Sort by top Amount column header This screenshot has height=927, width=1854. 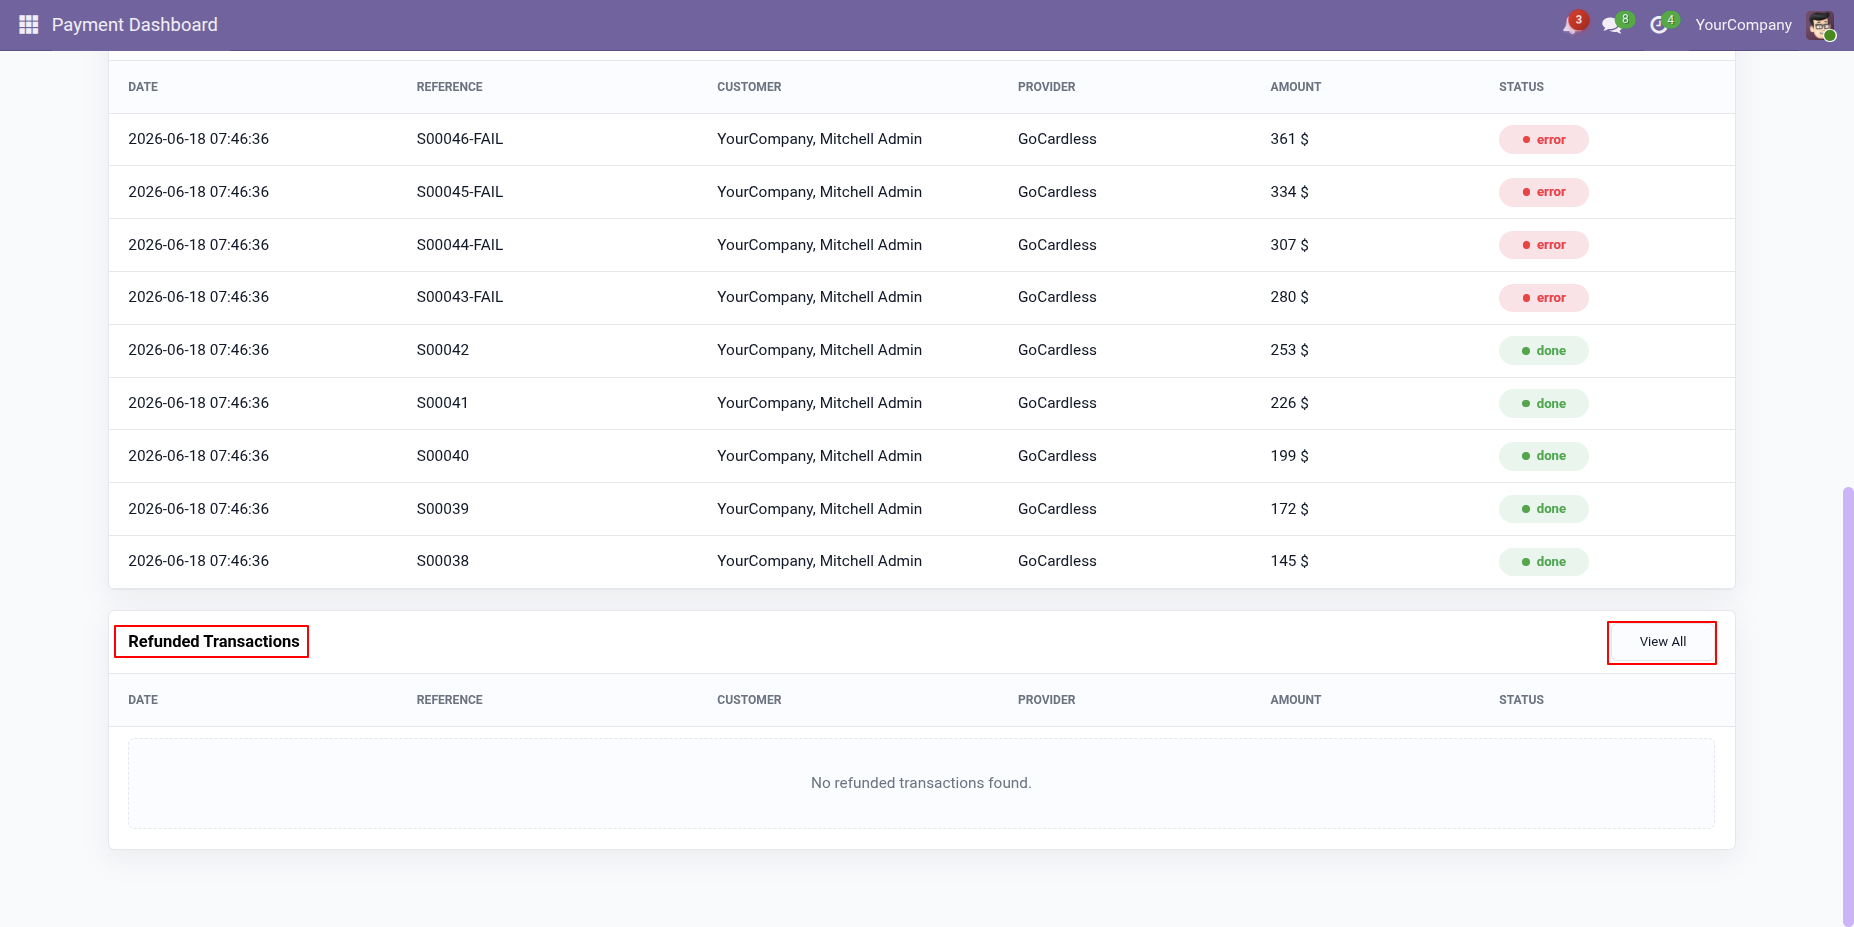point(1295,87)
